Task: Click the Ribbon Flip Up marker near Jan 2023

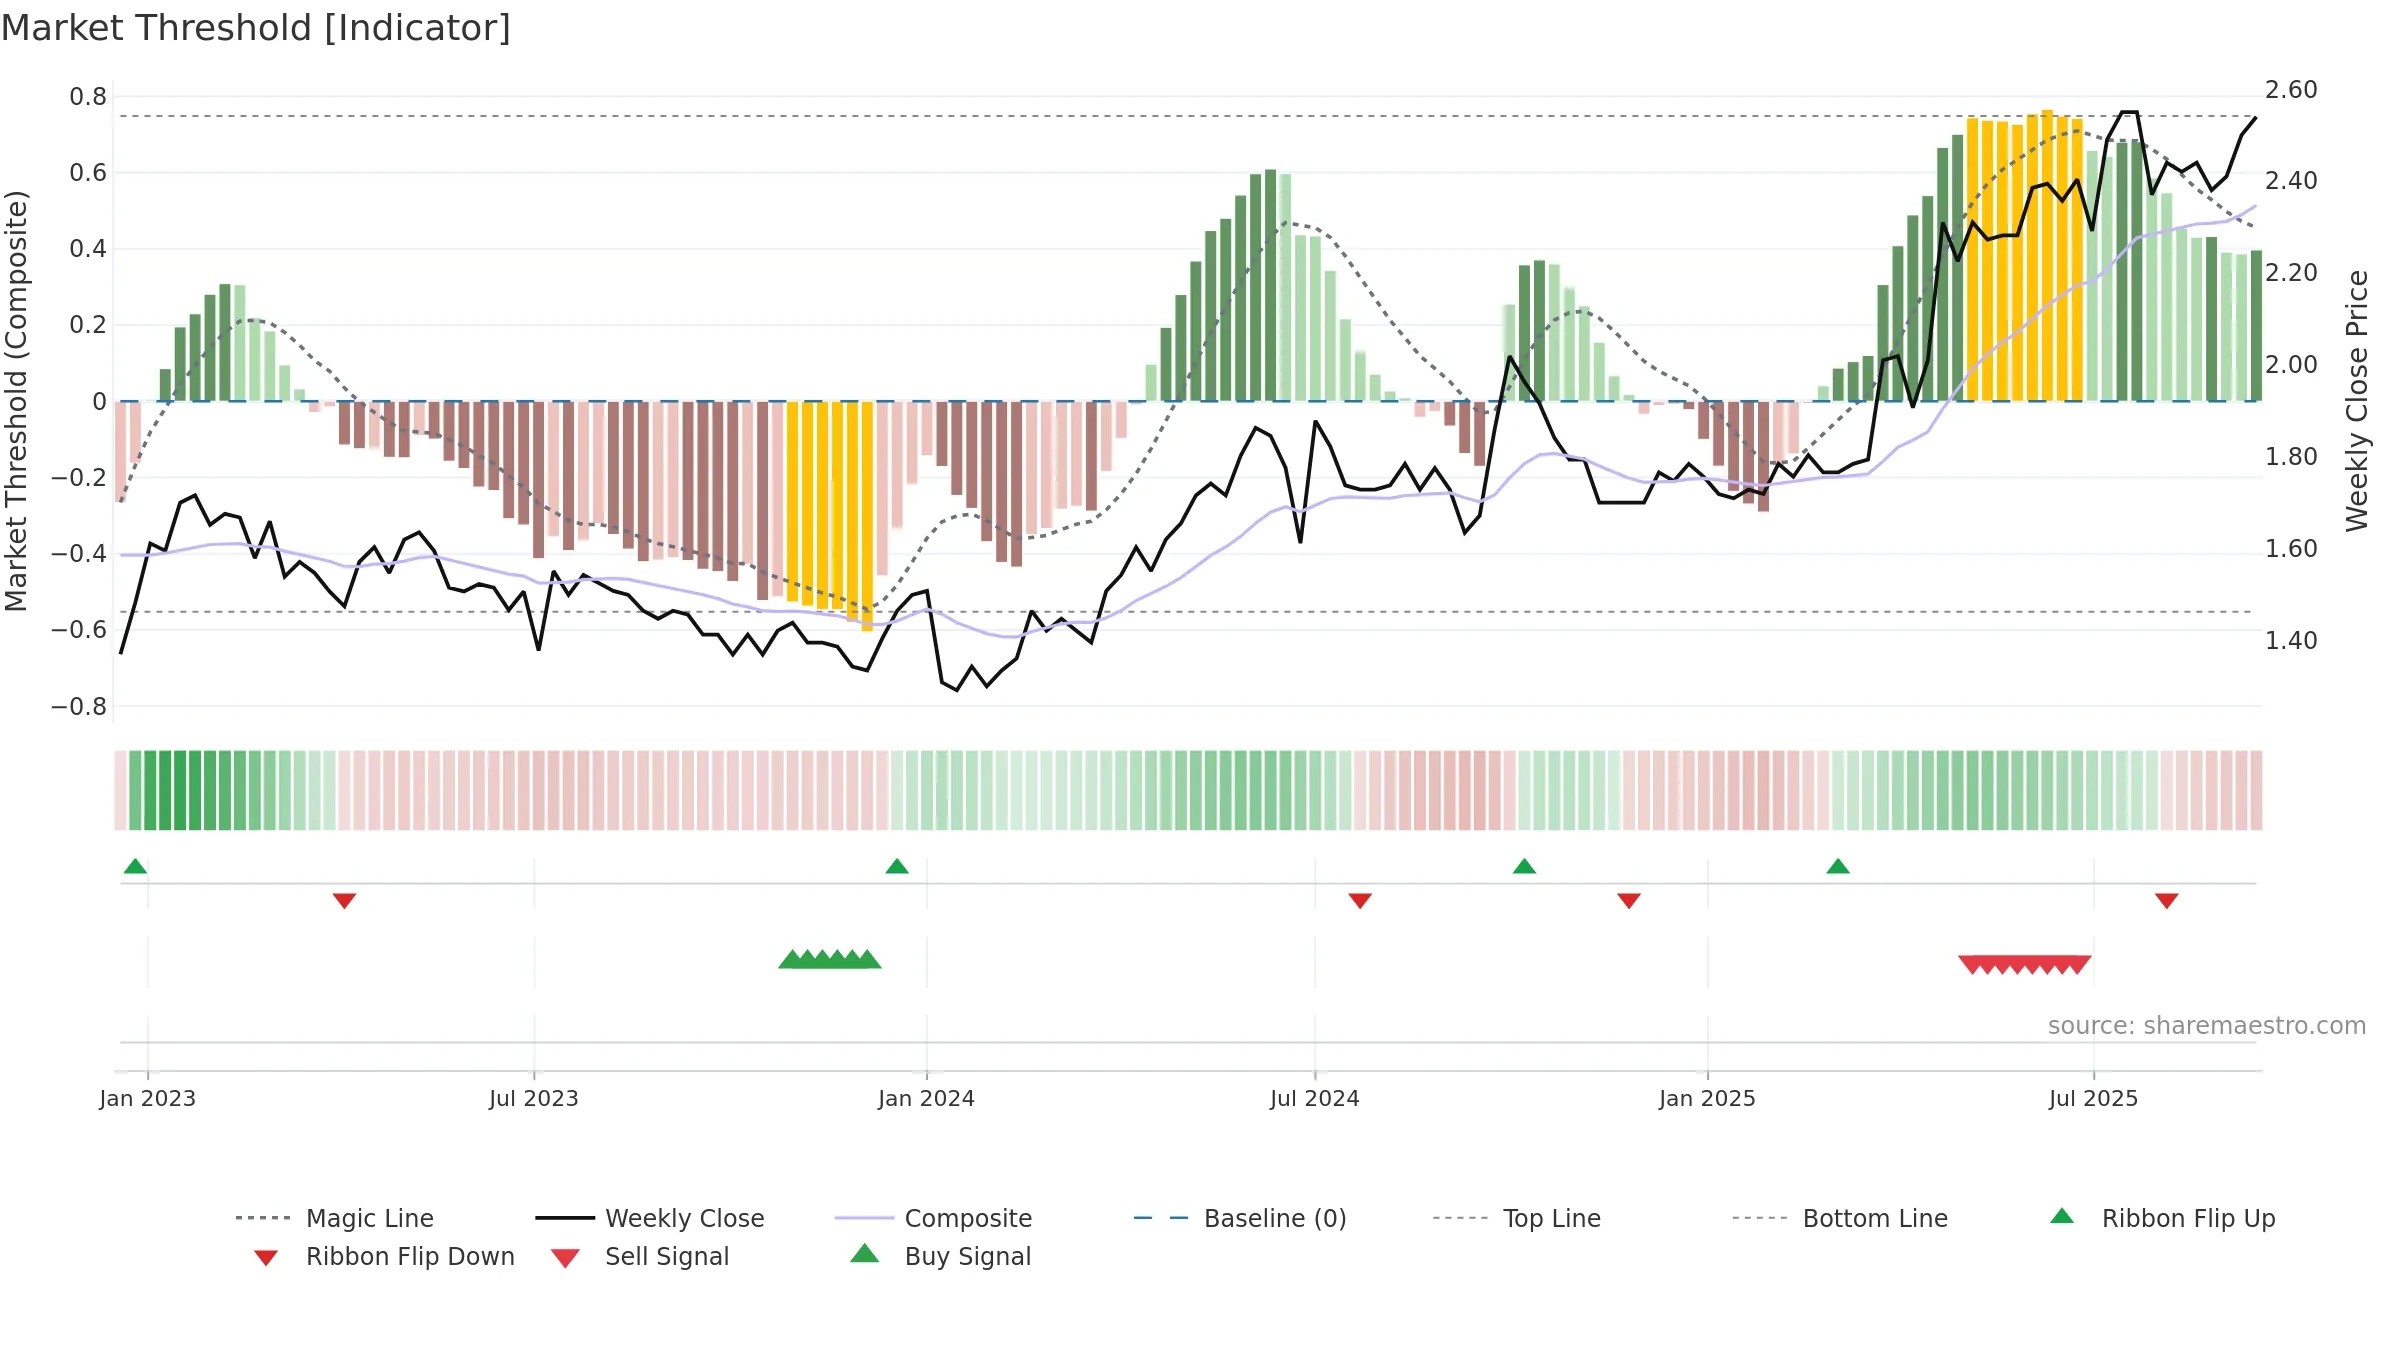Action: pyautogui.click(x=135, y=866)
